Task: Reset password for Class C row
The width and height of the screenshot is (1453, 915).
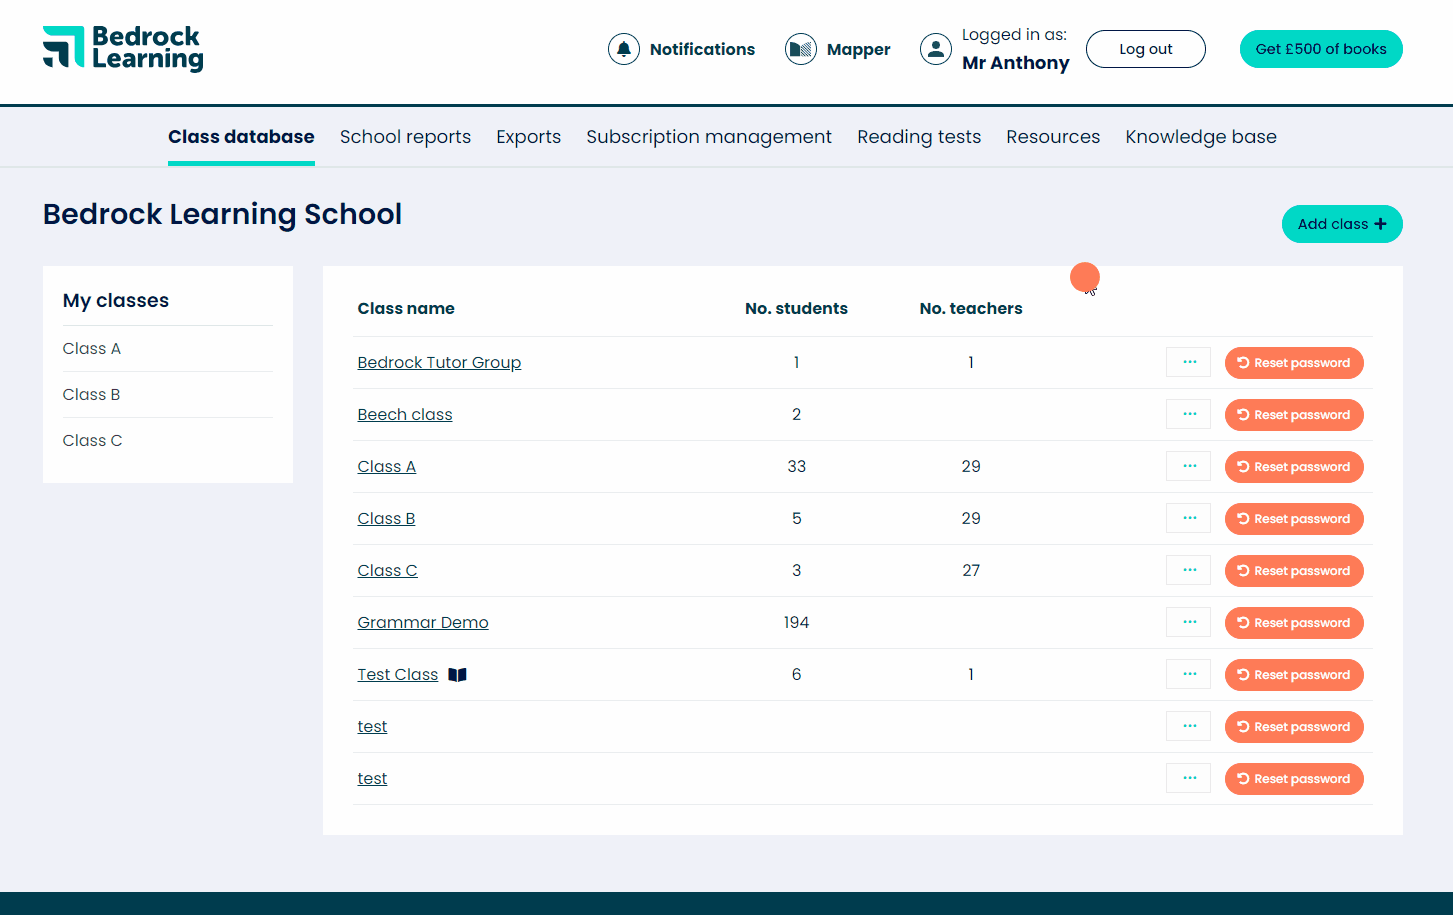Action: pyautogui.click(x=1294, y=571)
